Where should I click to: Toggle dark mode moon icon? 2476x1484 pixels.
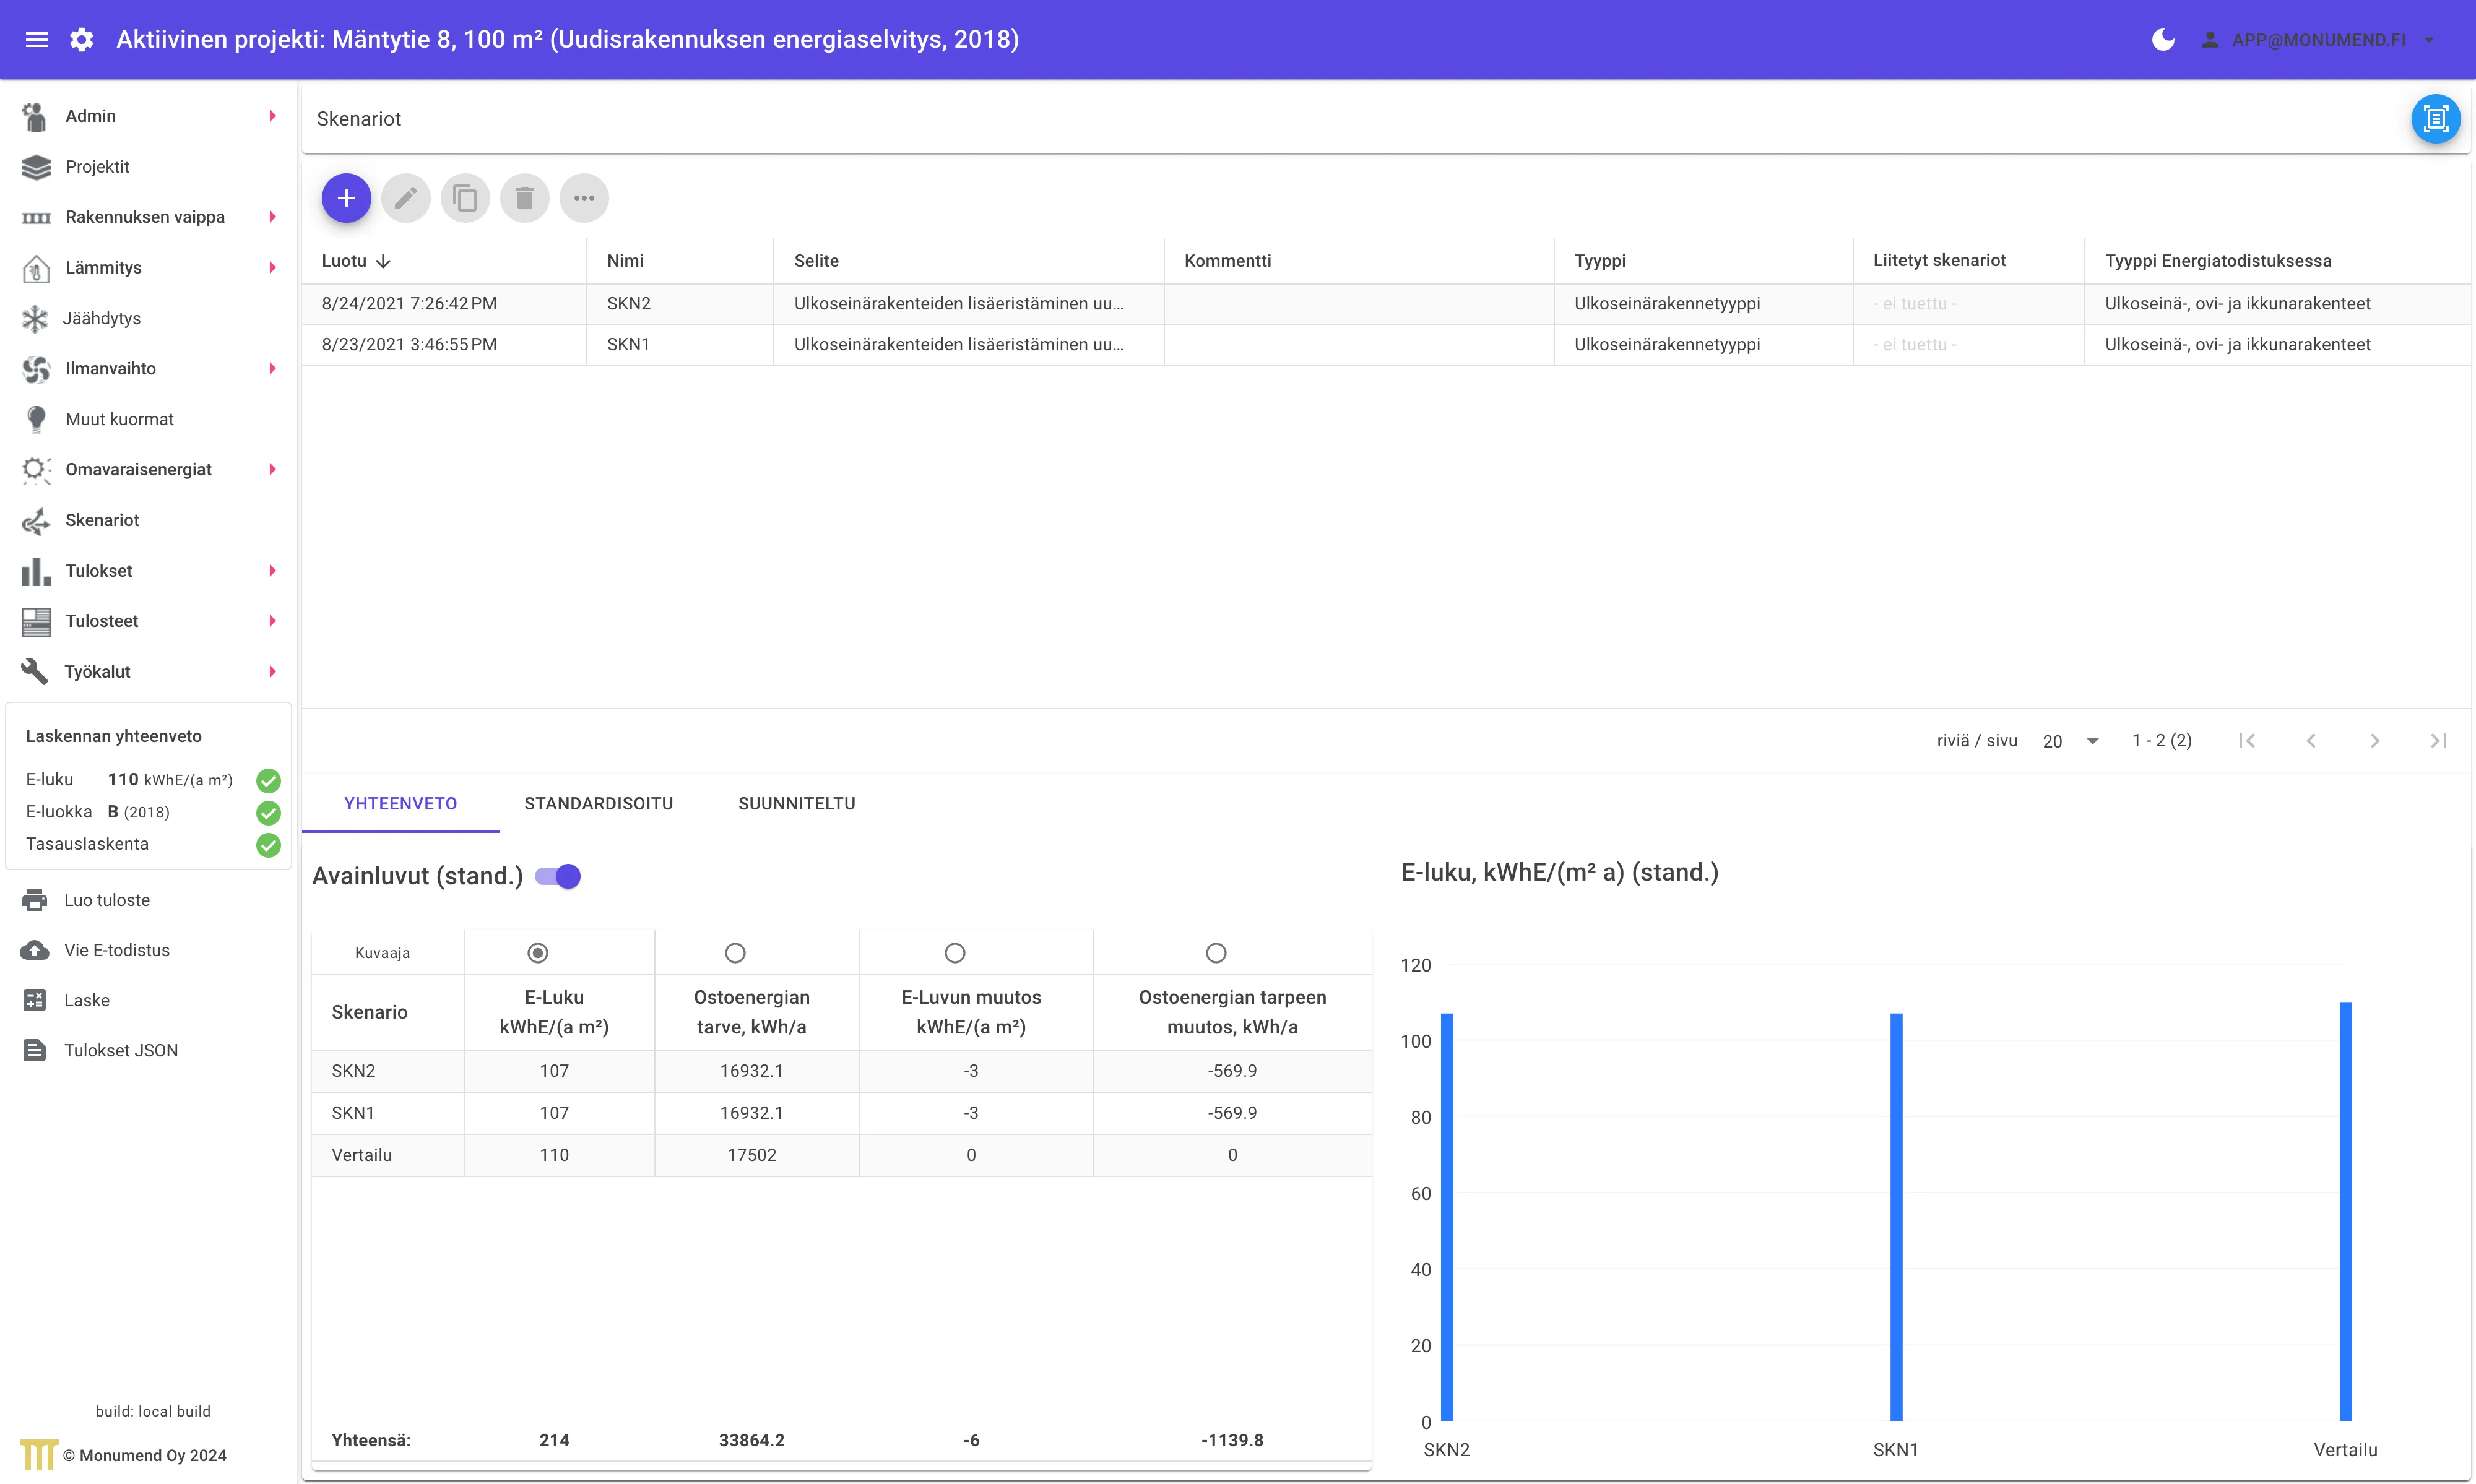point(2163,40)
